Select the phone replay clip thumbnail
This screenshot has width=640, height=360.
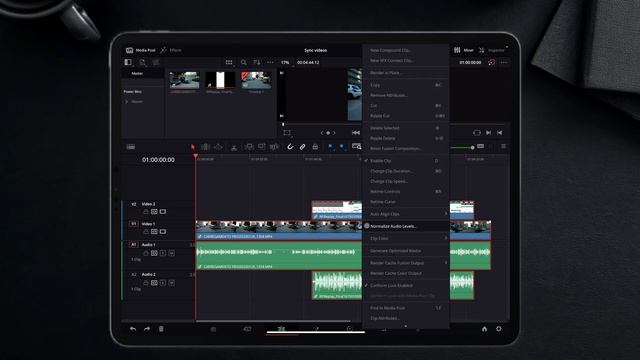220,80
